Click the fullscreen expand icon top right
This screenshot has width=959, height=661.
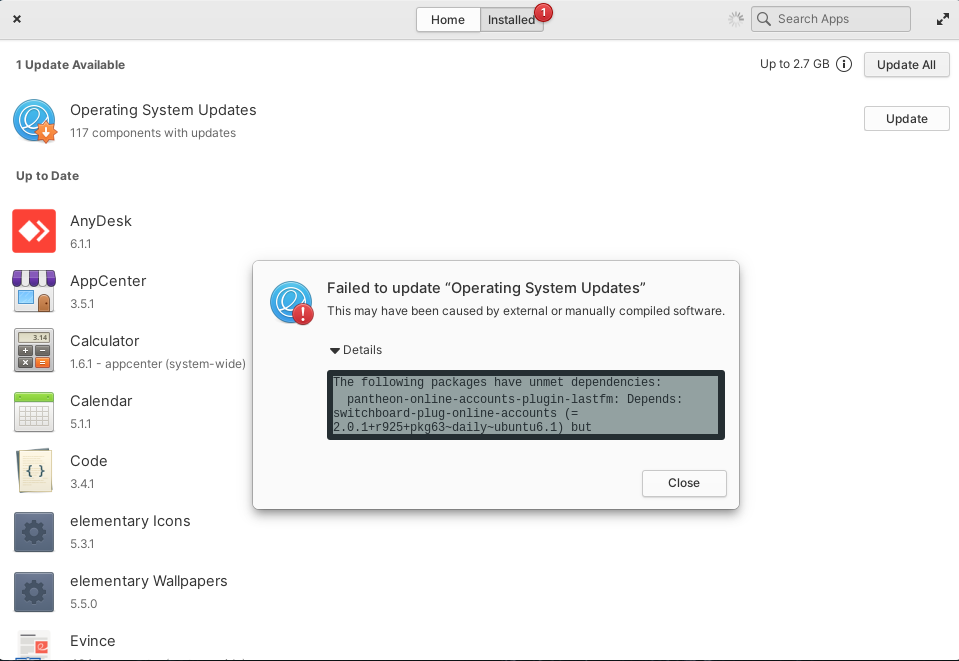coord(941,18)
